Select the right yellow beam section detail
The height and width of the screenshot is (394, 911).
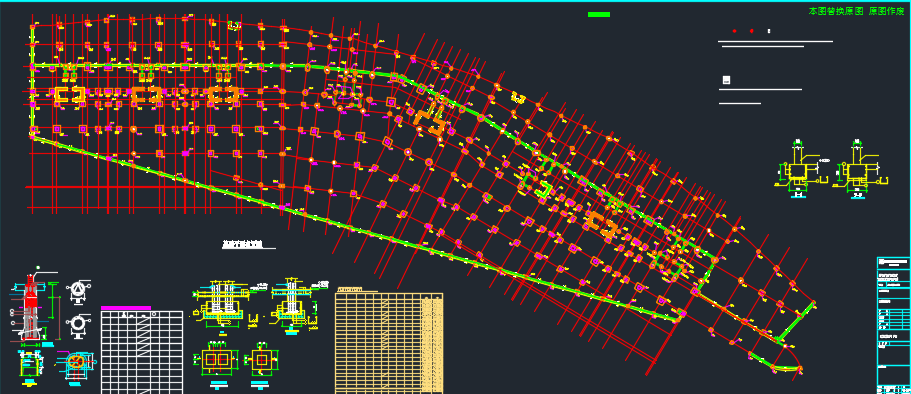click(859, 169)
